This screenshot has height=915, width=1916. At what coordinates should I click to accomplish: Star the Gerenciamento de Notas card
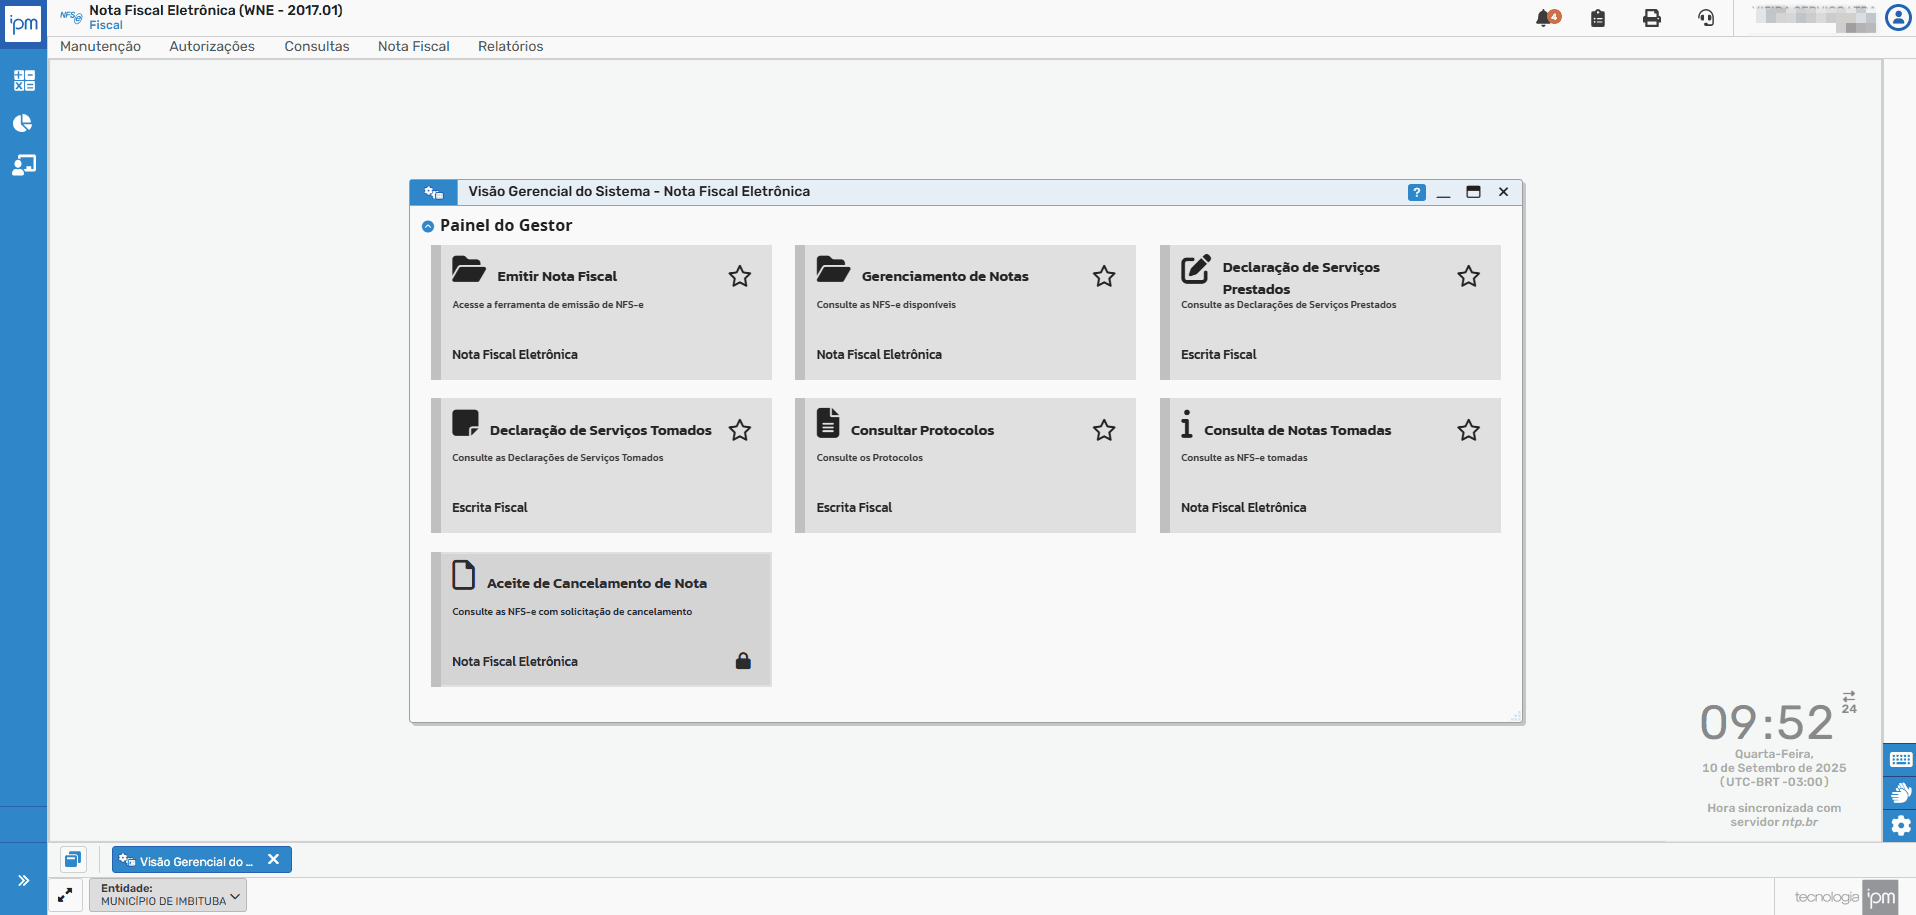pyautogui.click(x=1103, y=277)
